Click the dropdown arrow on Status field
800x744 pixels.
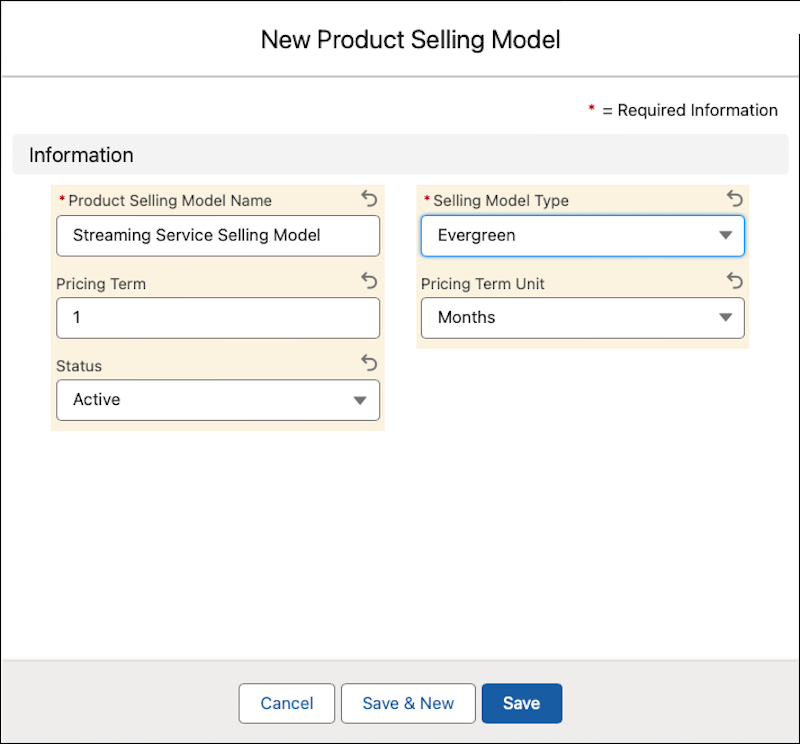360,400
